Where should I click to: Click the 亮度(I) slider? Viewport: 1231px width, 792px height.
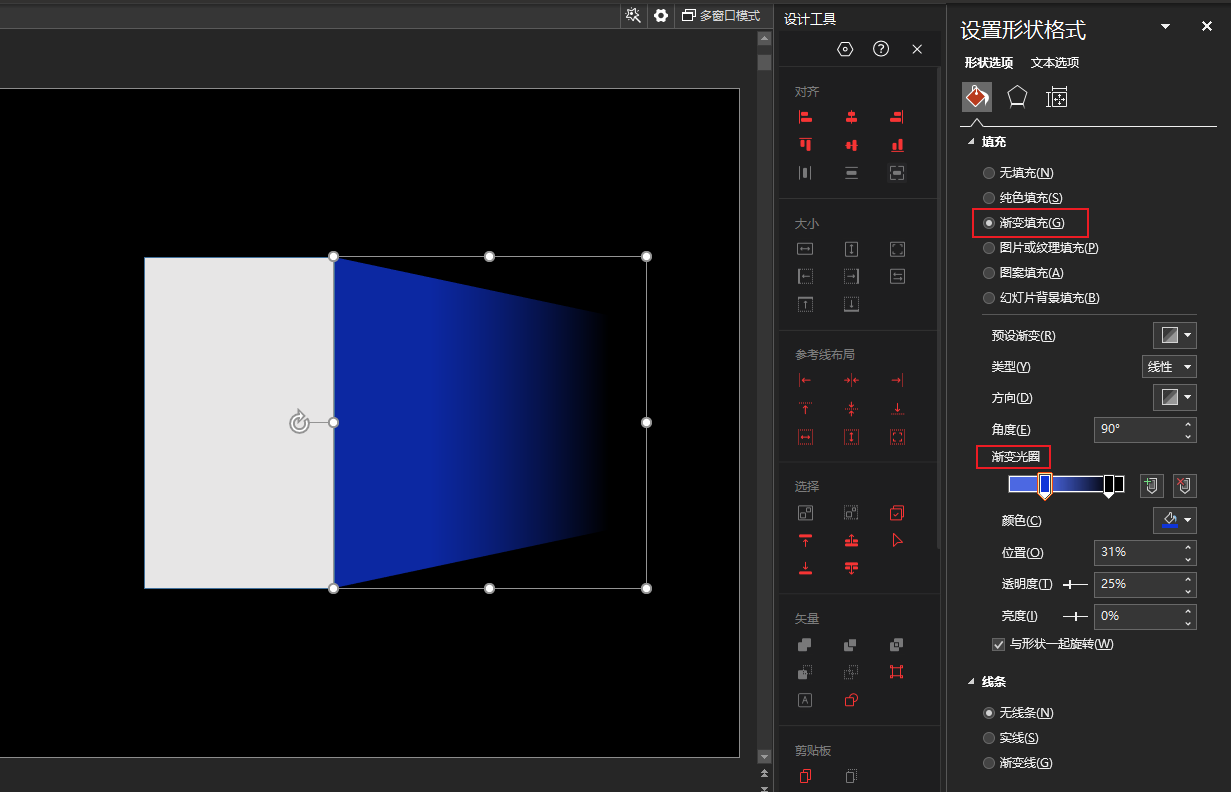tap(1075, 616)
